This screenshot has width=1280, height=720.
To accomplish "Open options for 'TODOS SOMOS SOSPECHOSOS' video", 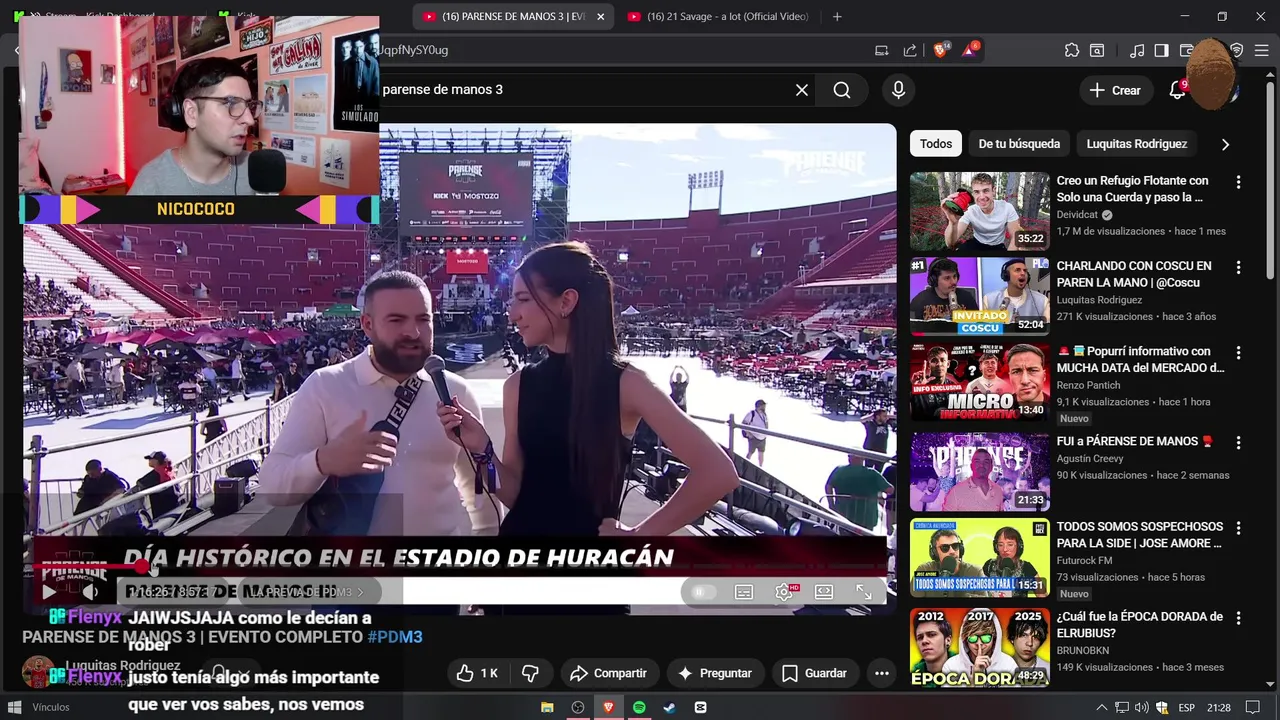I will pyautogui.click(x=1238, y=527).
